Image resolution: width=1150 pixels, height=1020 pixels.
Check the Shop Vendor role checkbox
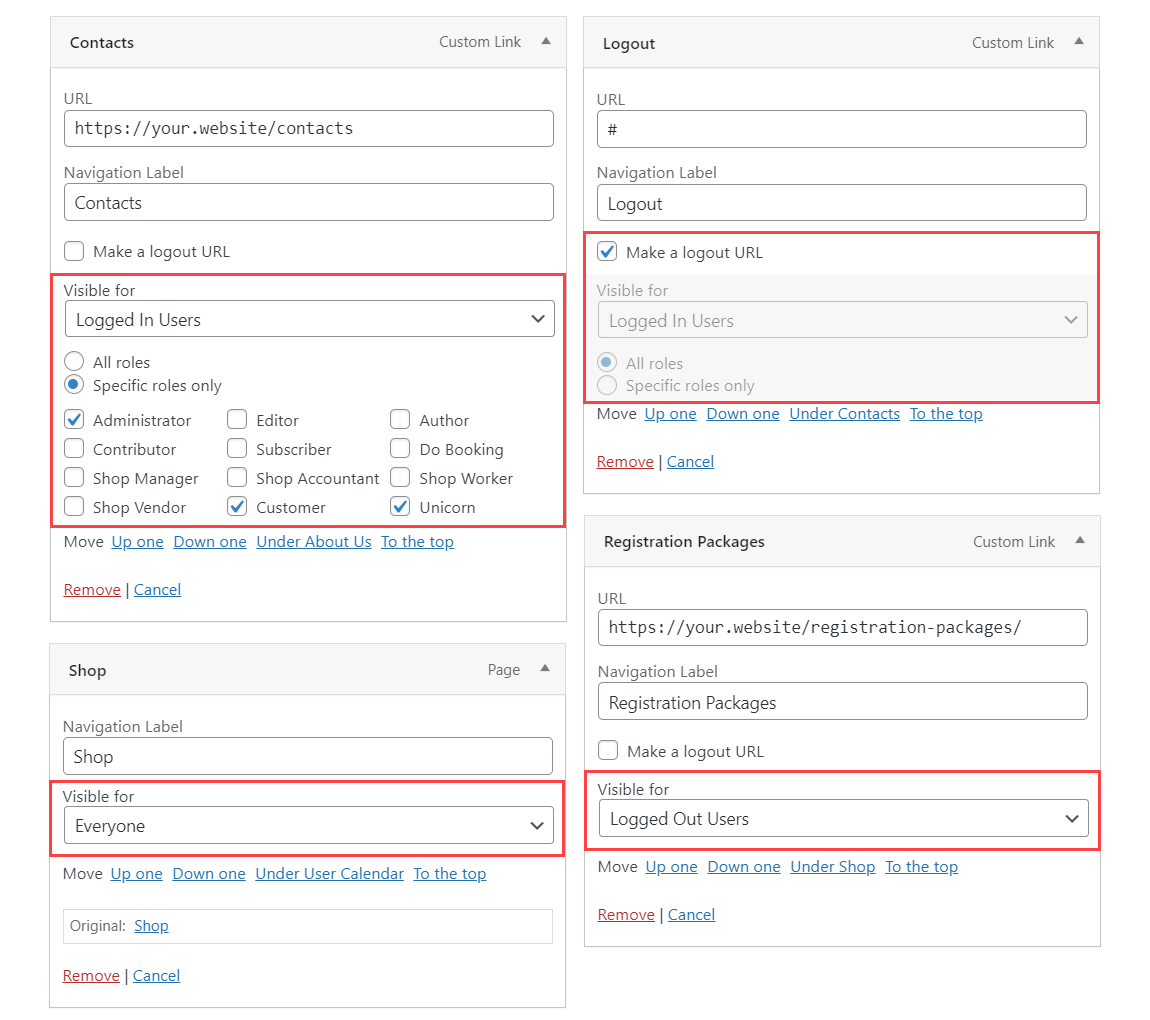pos(74,507)
